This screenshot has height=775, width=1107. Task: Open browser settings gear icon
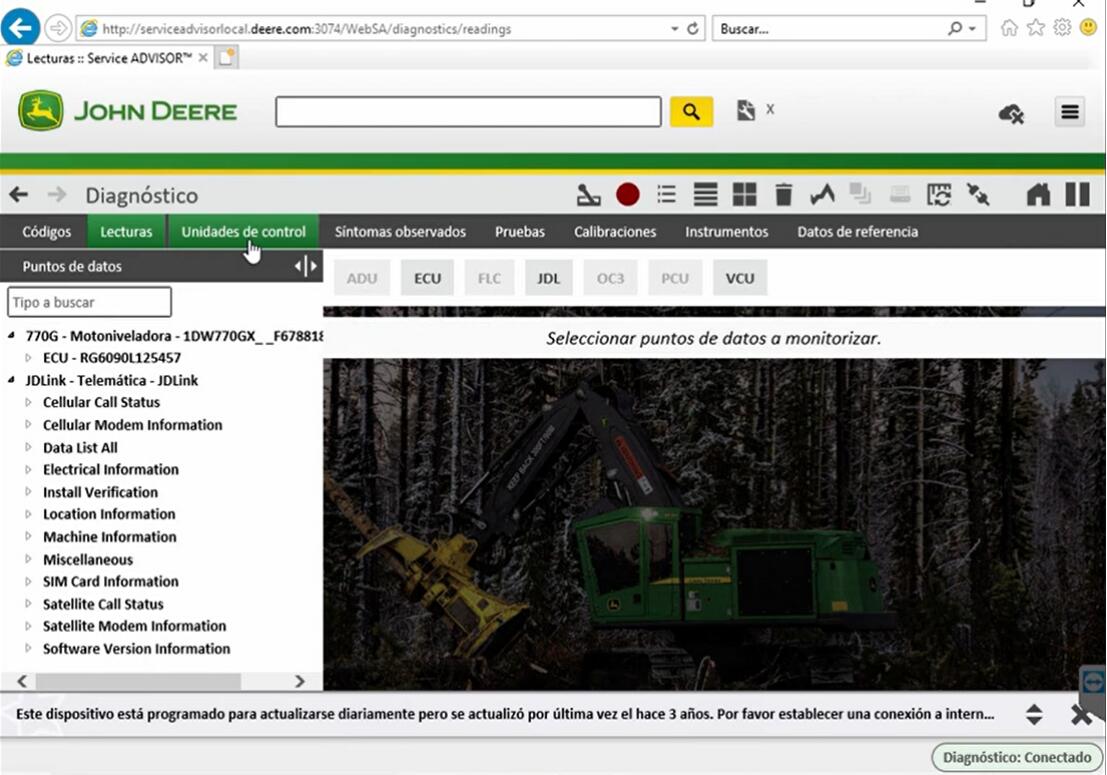1062,28
